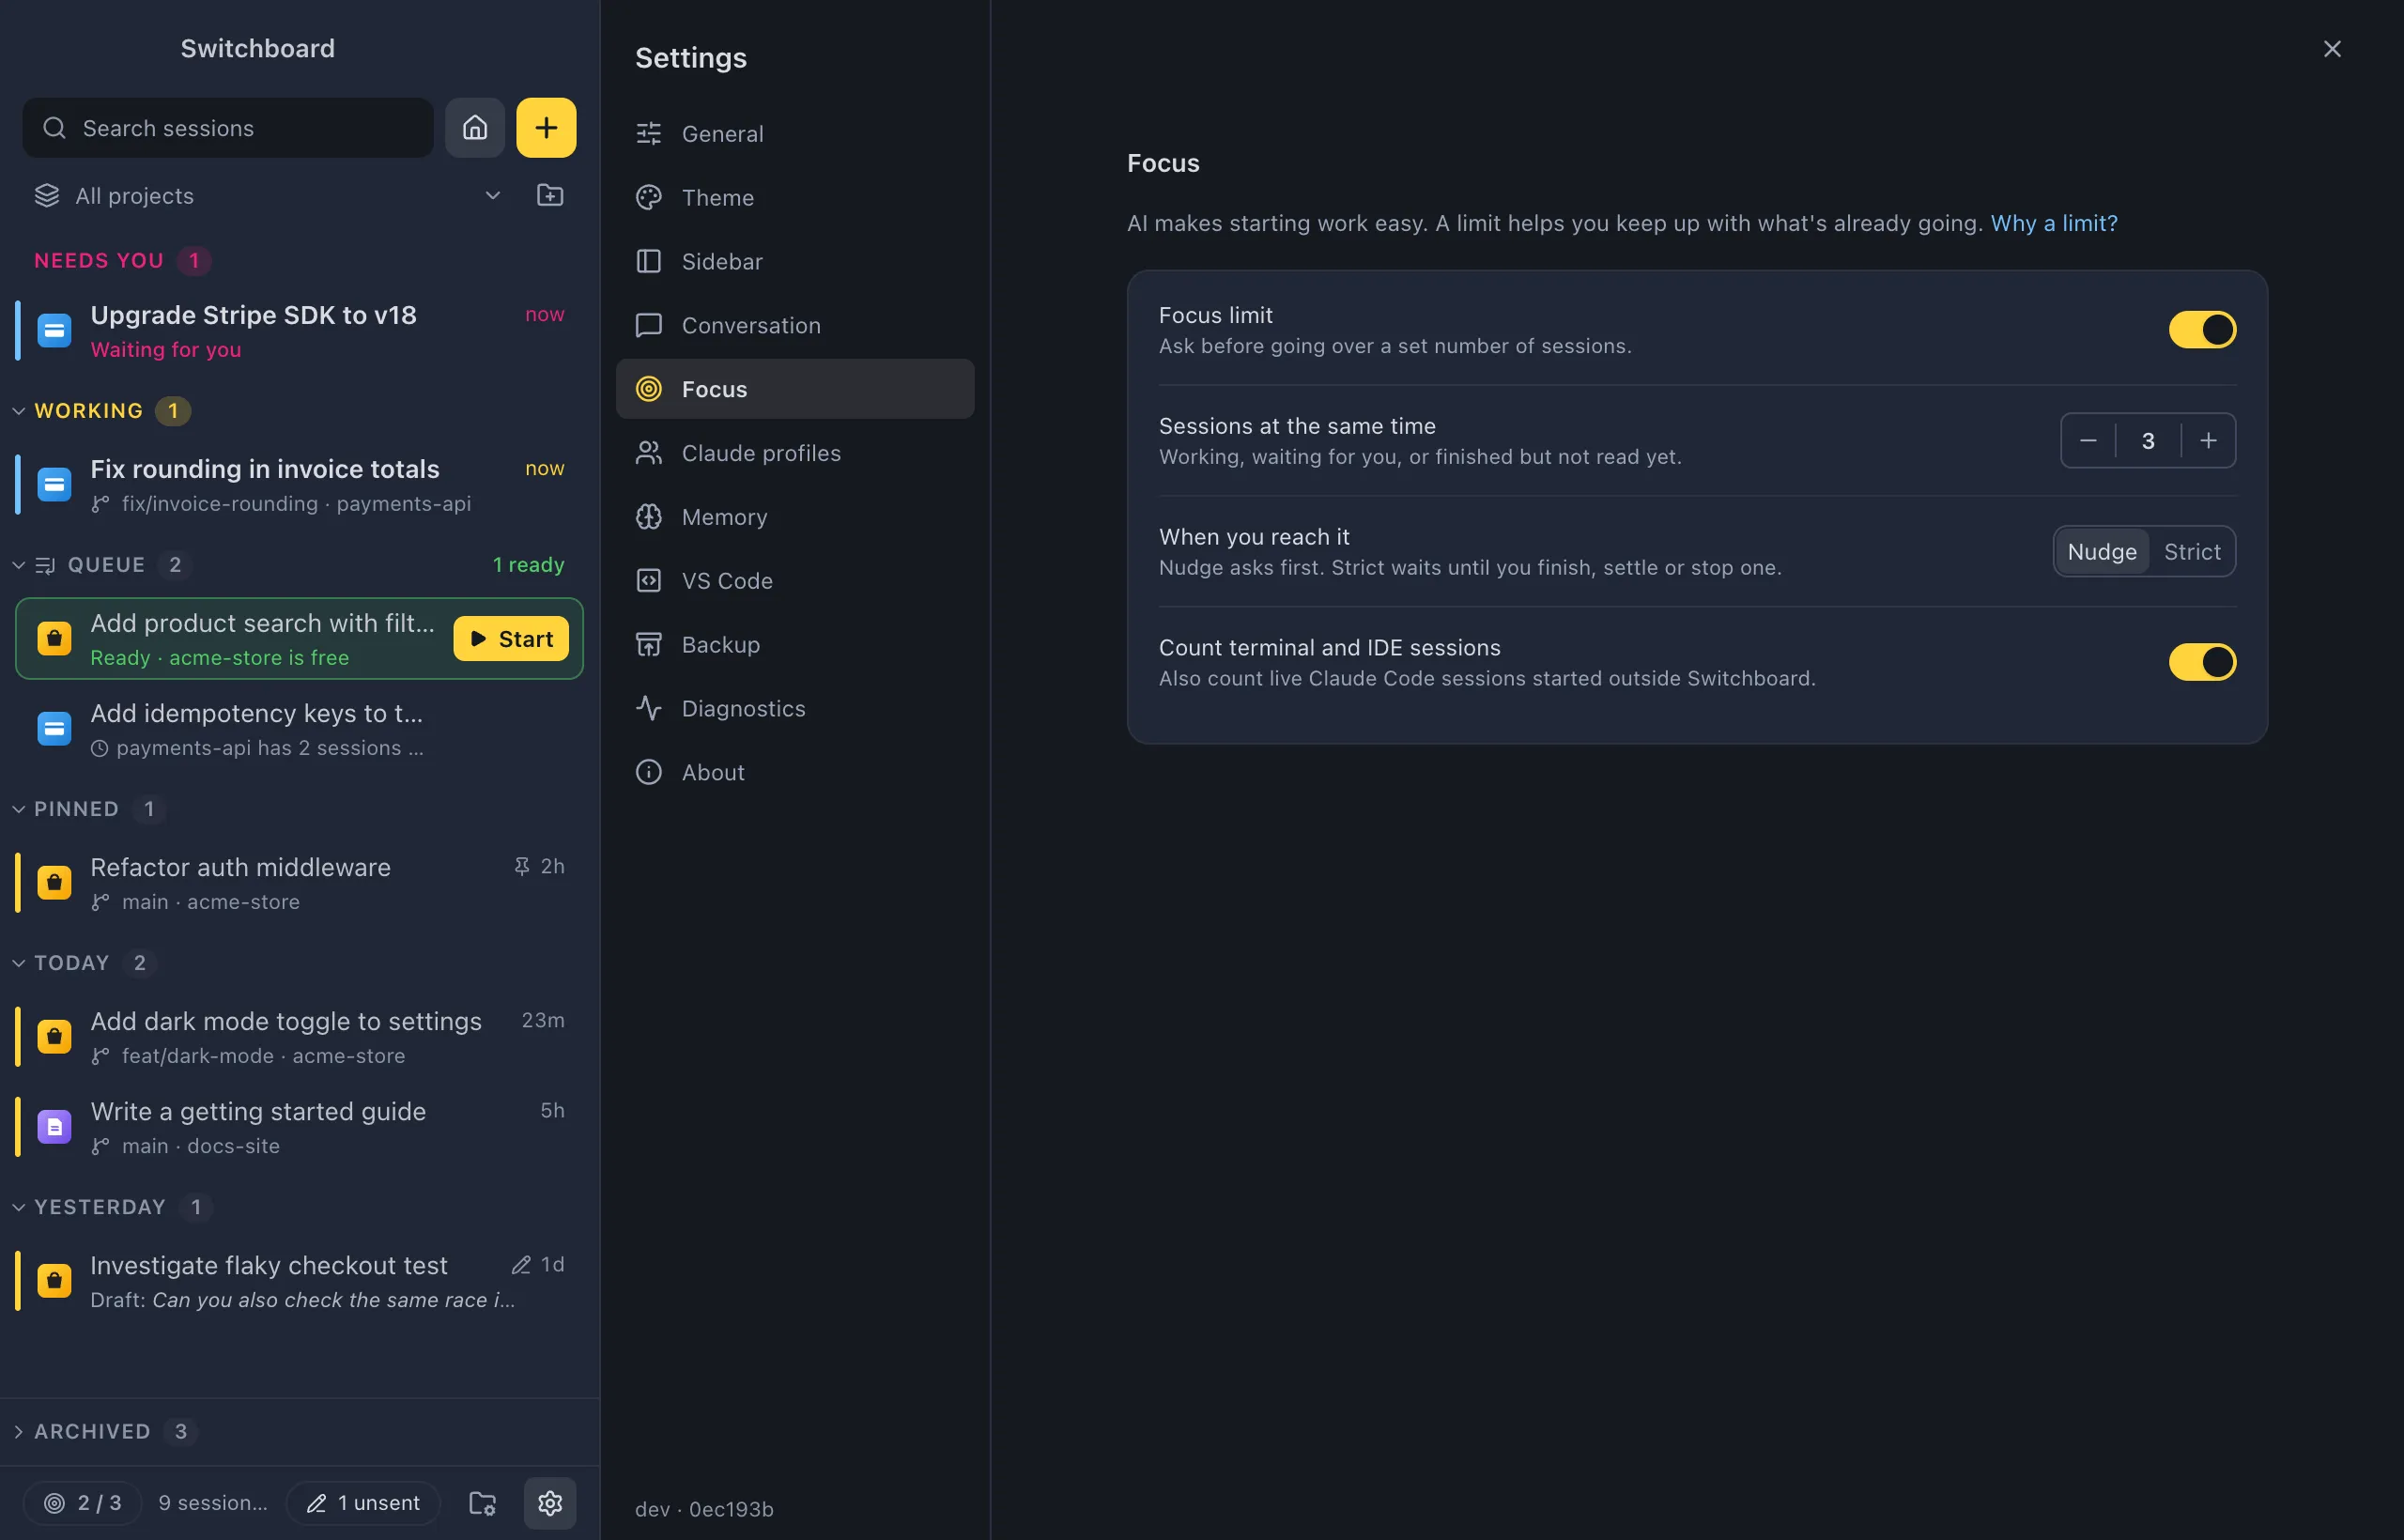Toggle Count terminal and IDE sessions
This screenshot has height=1540, width=2404.
pyautogui.click(x=2202, y=662)
